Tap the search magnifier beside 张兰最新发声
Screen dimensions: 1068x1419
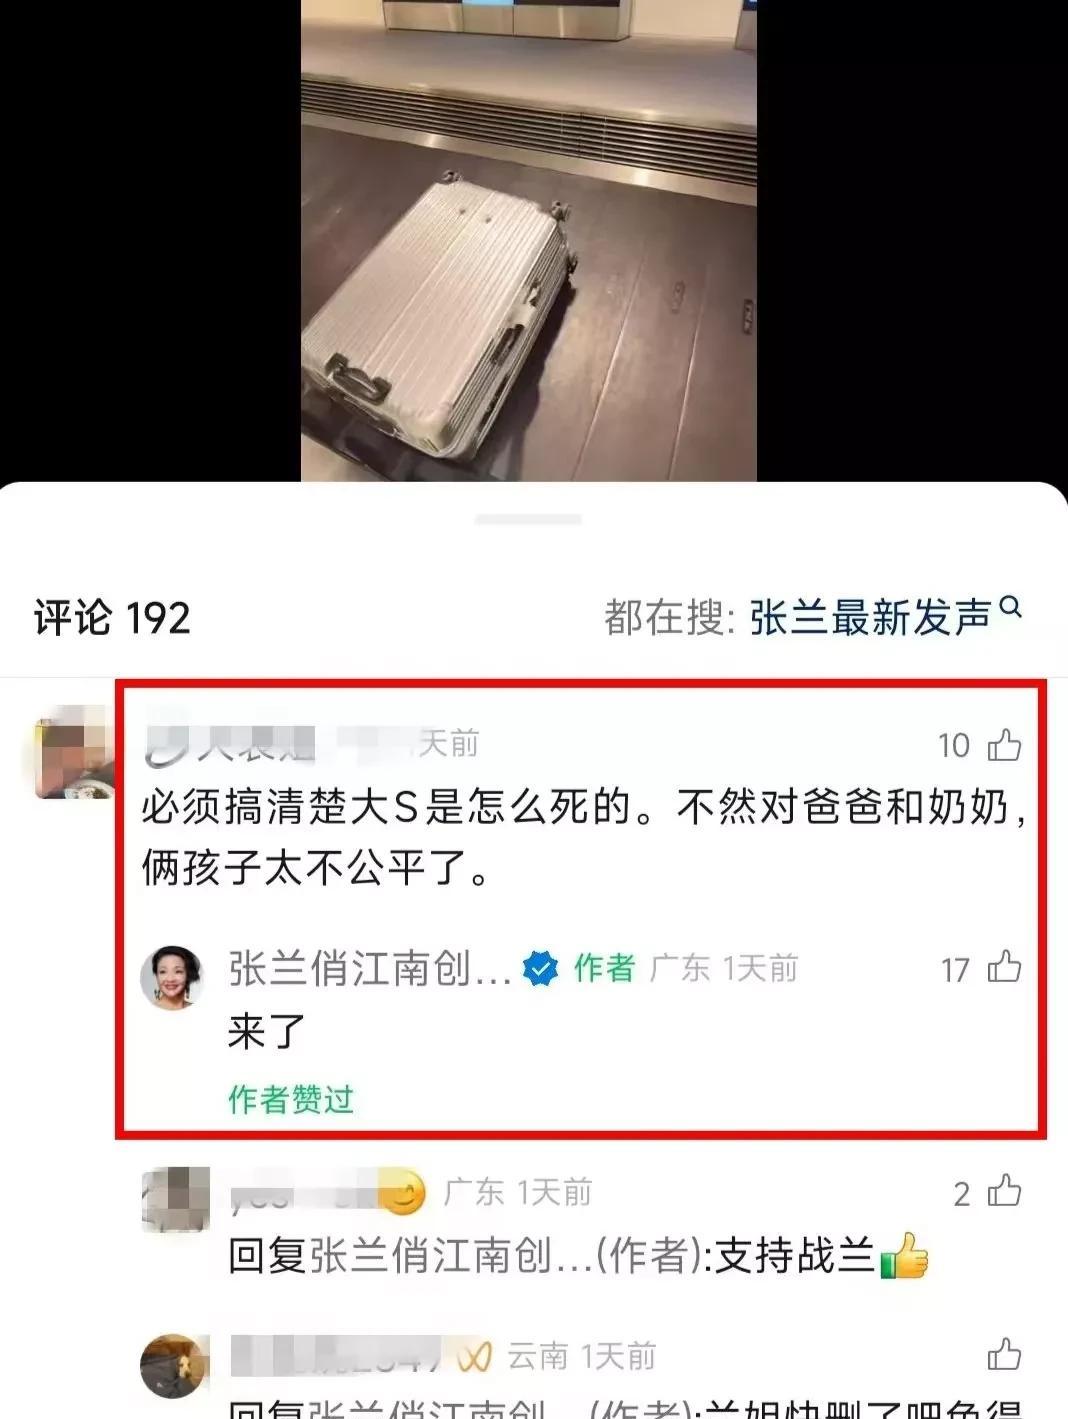[x=1010, y=607]
